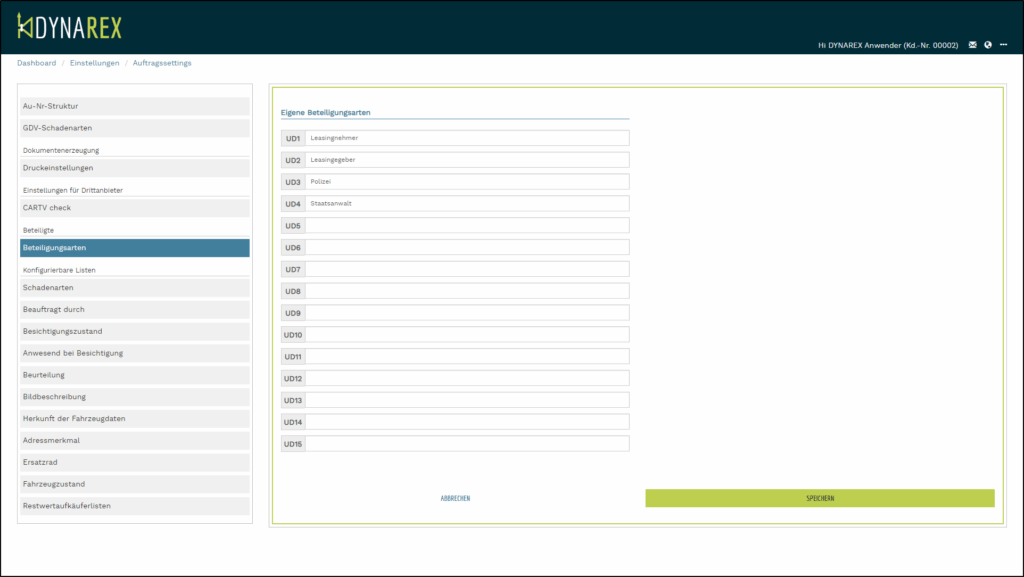Viewport: 1024px width, 577px height.
Task: Click the UD3 field with Polizei
Action: pos(467,182)
